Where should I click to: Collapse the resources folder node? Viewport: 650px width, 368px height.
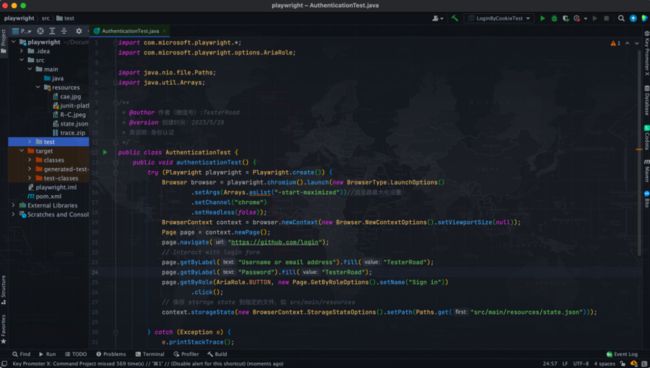(x=38, y=87)
